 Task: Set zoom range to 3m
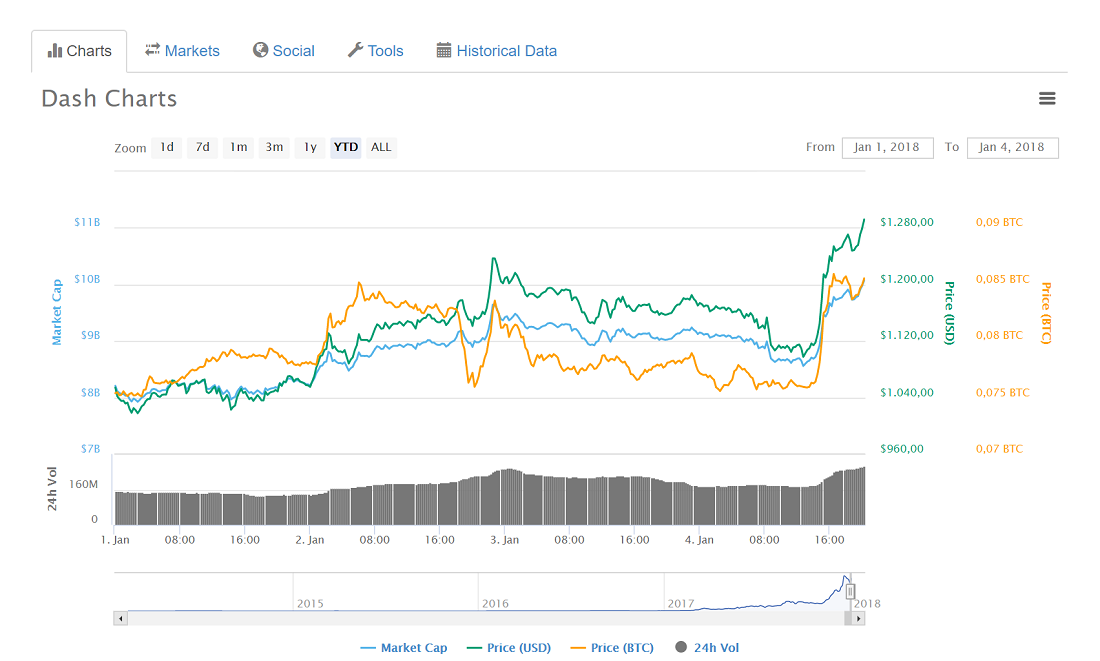(x=274, y=147)
